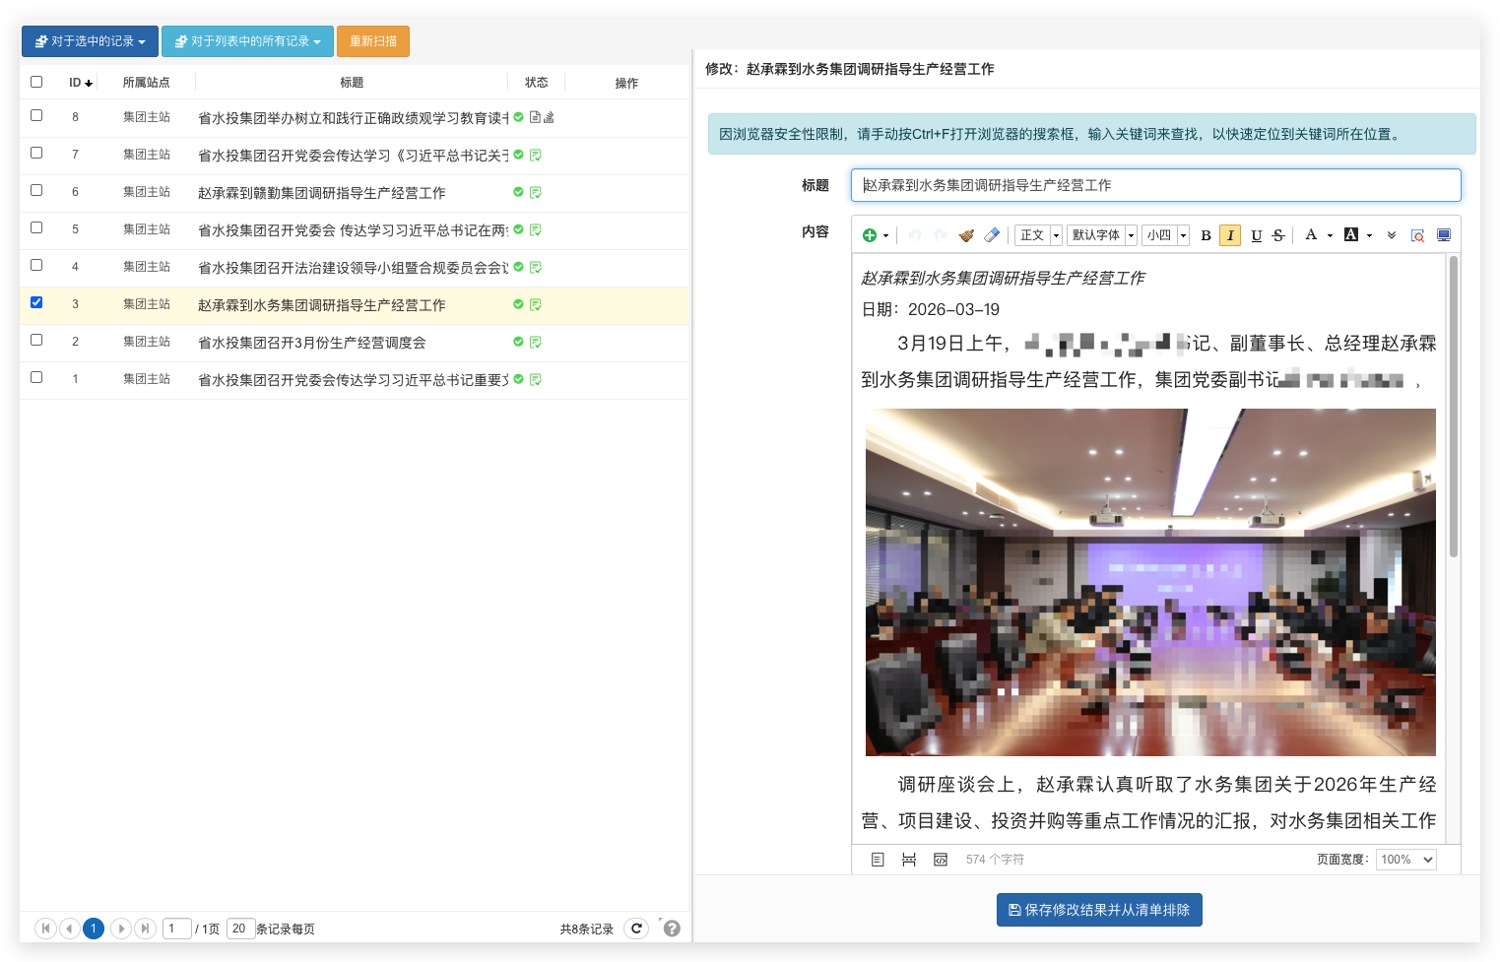Click the editor vertical scrollbar
The image size is (1500, 962).
(x=1453, y=406)
